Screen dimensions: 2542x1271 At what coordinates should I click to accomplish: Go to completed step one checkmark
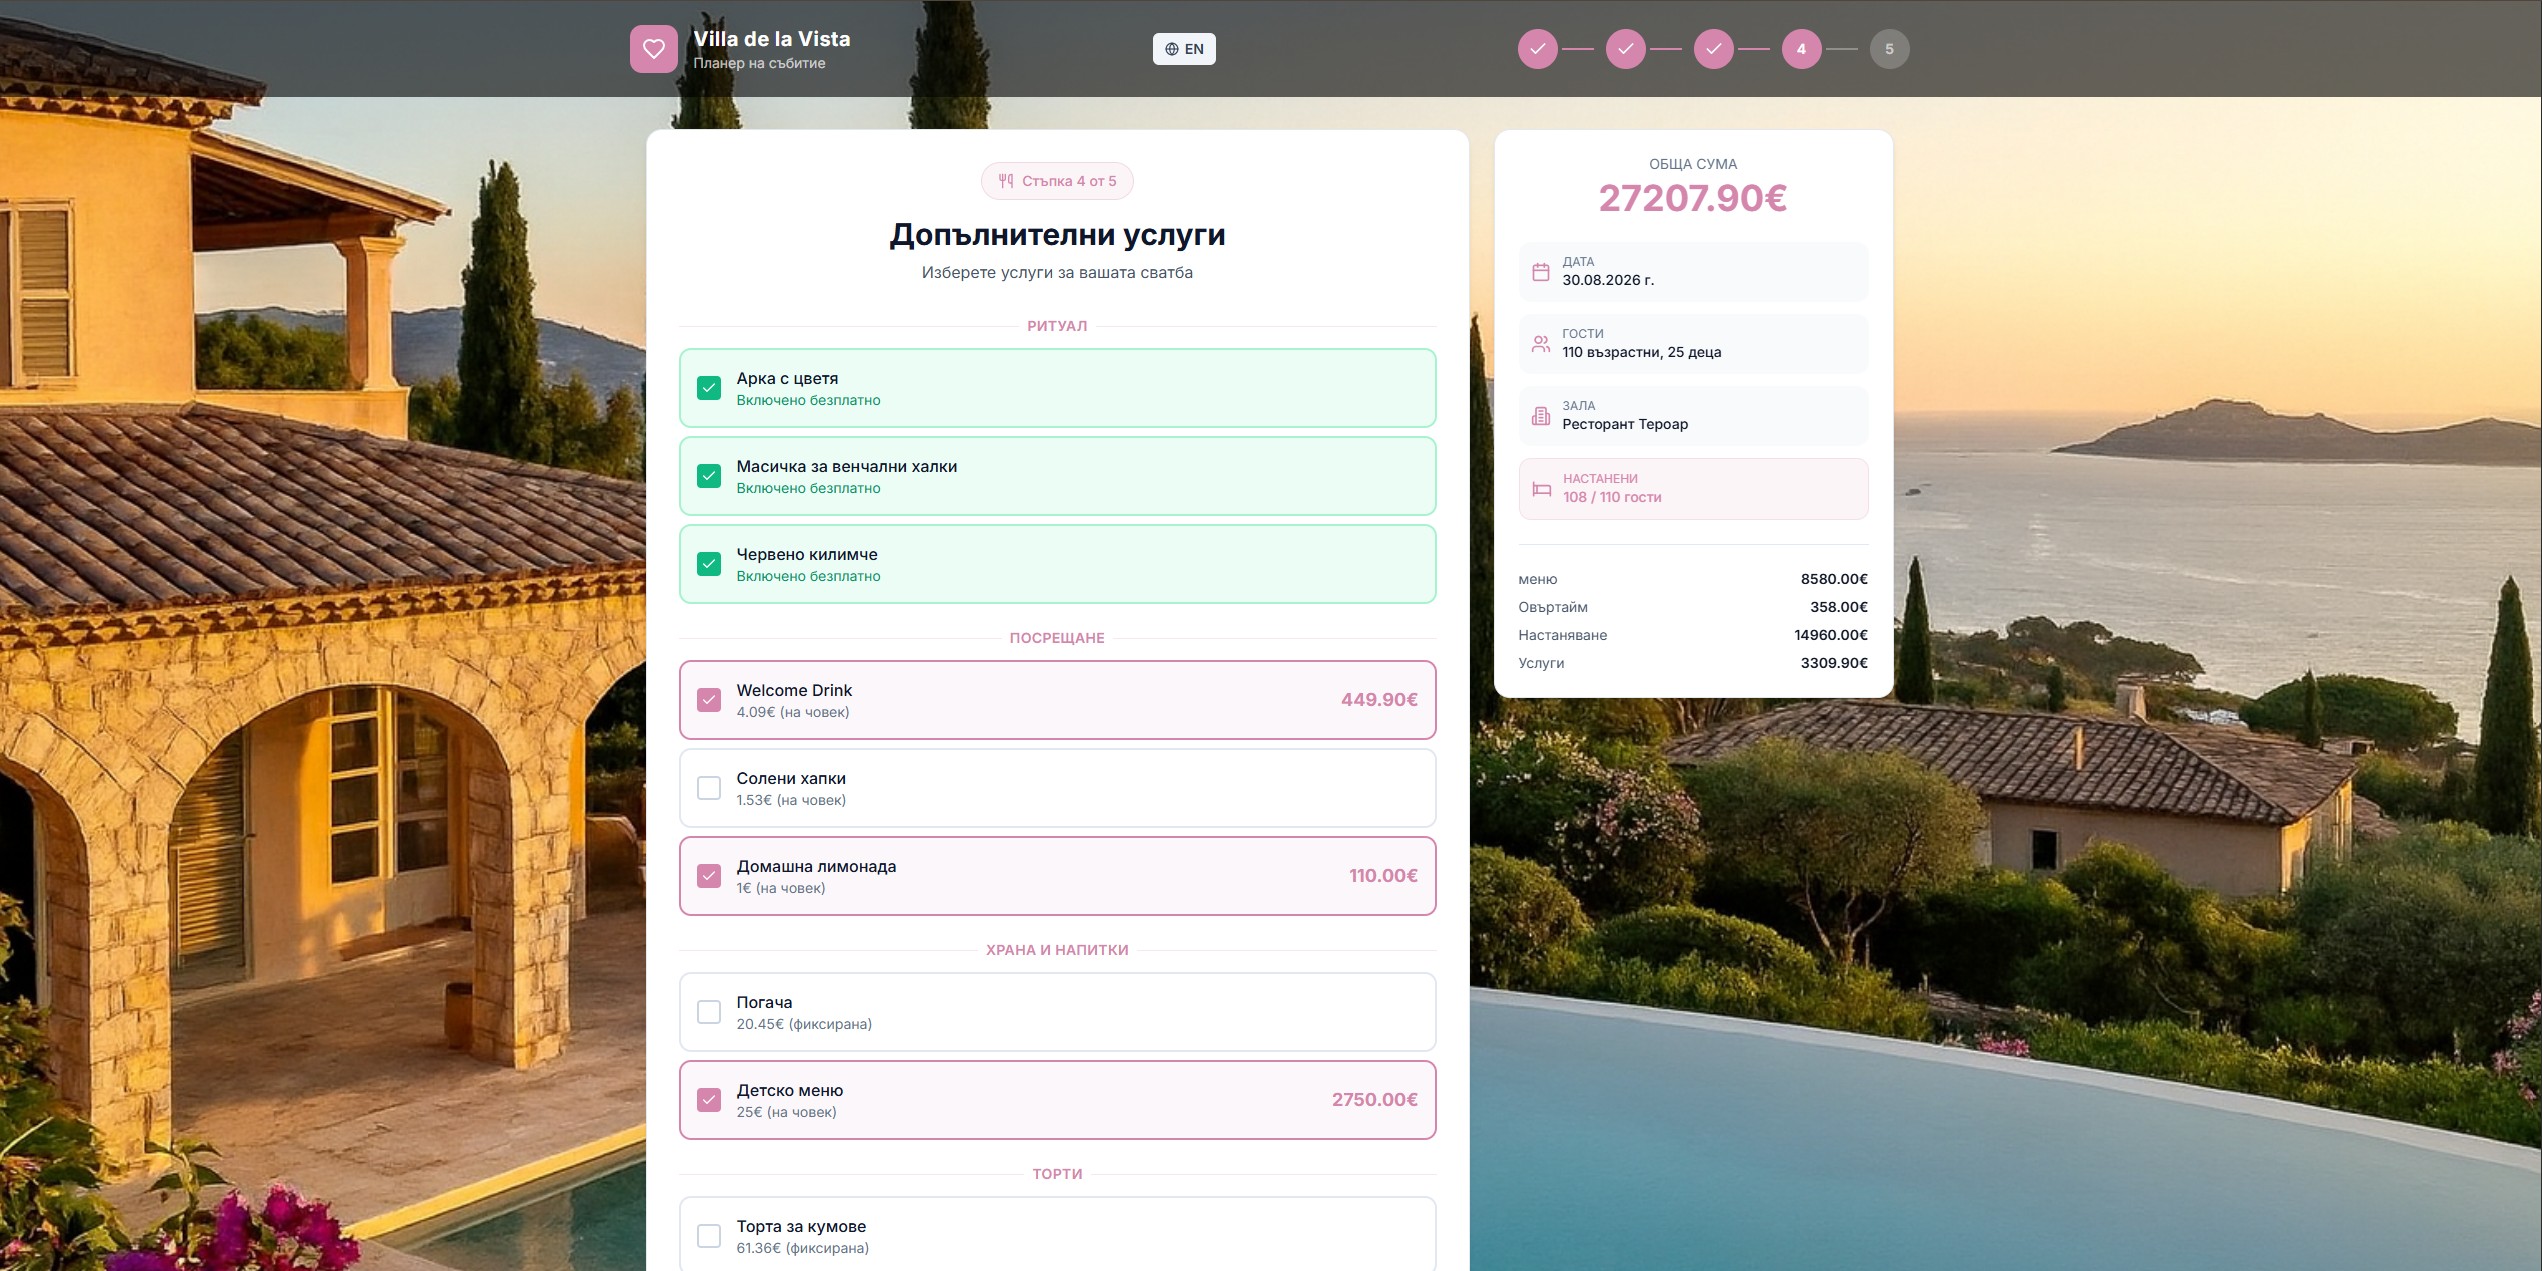click(x=1538, y=49)
